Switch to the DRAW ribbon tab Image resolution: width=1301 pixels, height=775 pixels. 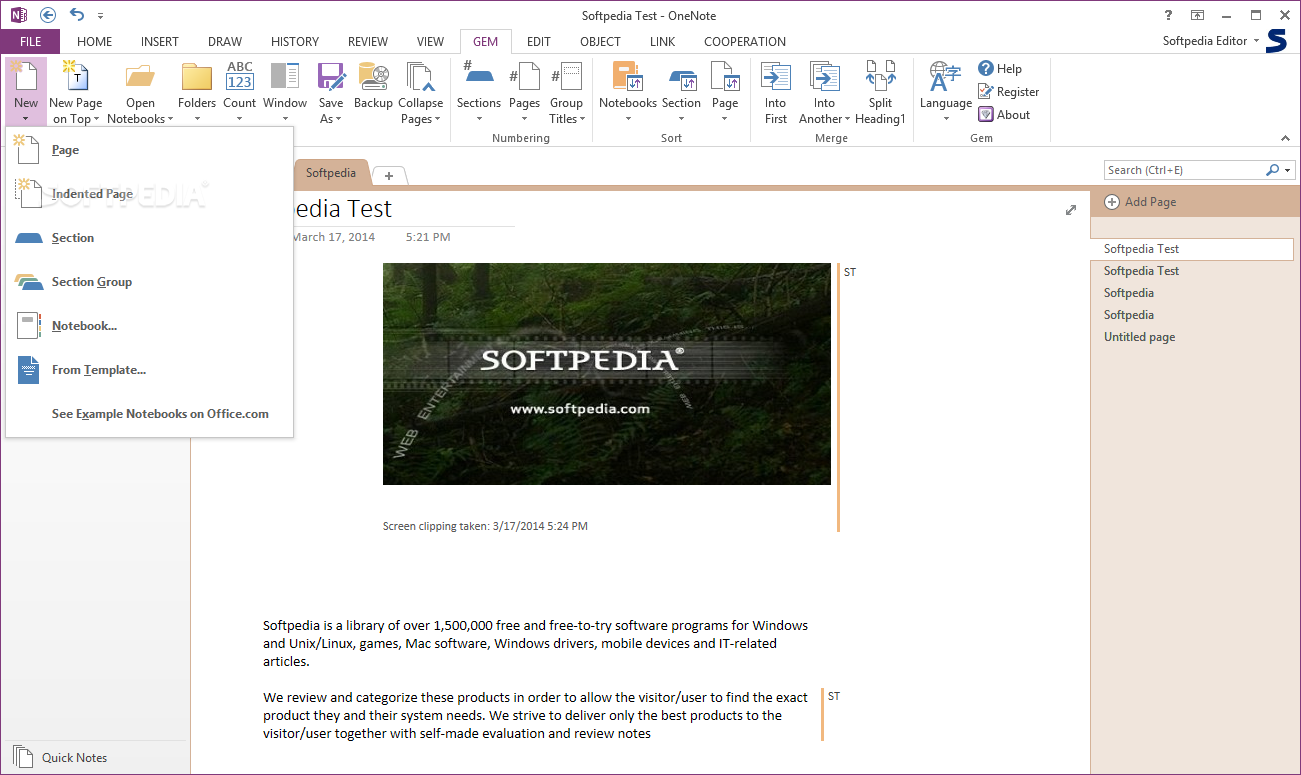click(225, 41)
